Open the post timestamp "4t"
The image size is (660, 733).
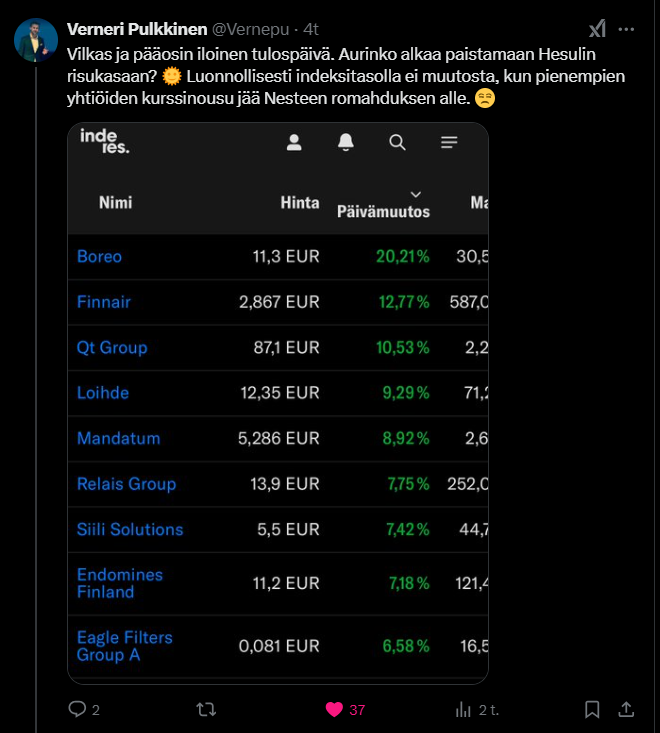[x=310, y=28]
